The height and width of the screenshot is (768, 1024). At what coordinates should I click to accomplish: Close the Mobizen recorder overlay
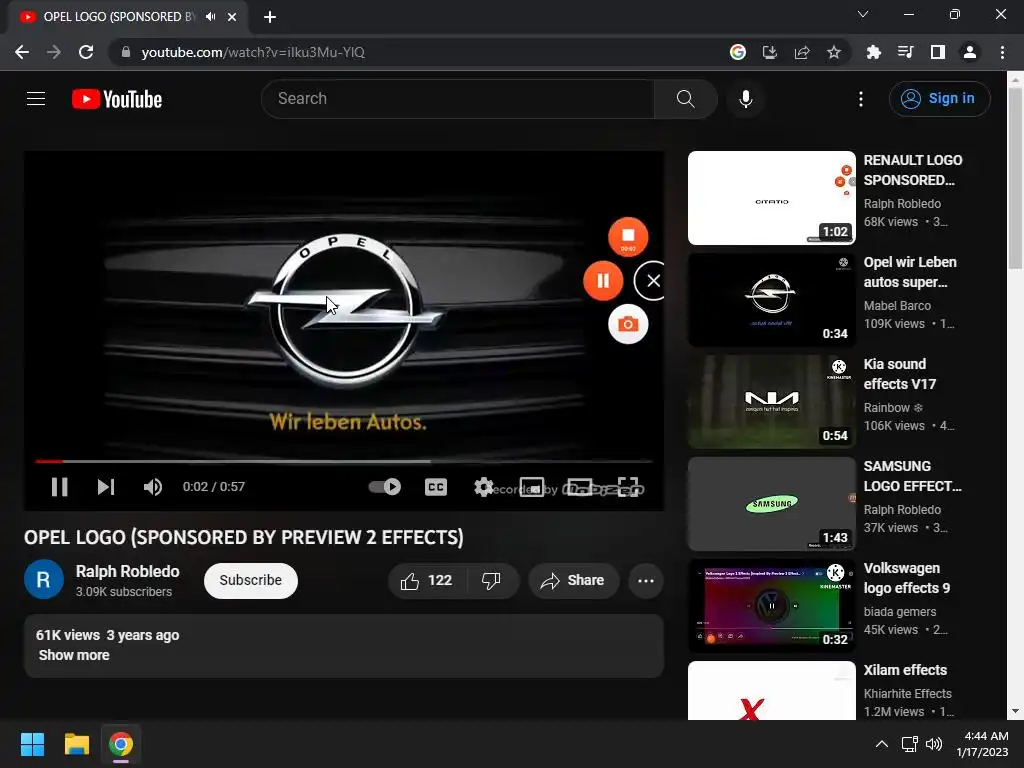652,280
